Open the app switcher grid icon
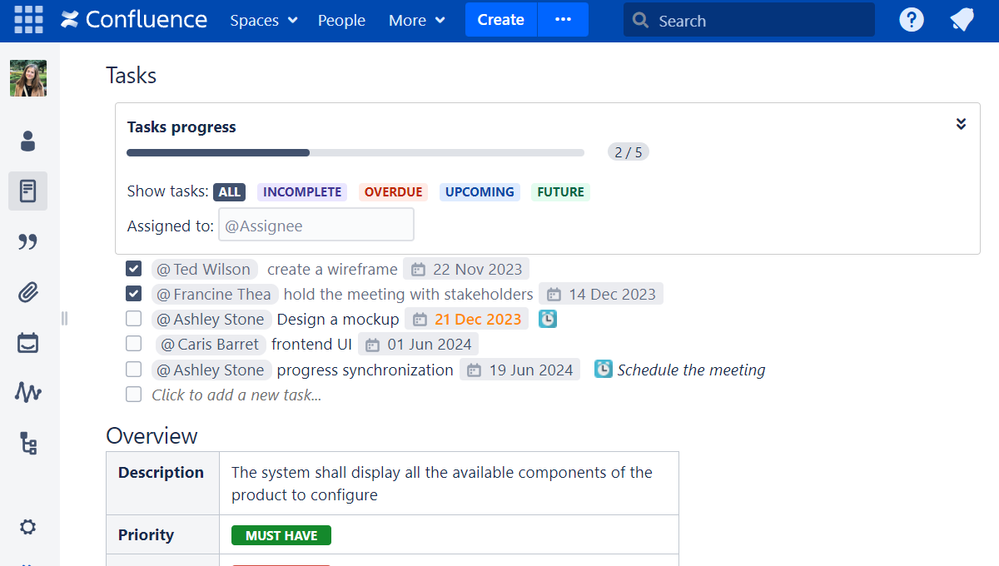The height and width of the screenshot is (566, 999). (29, 20)
